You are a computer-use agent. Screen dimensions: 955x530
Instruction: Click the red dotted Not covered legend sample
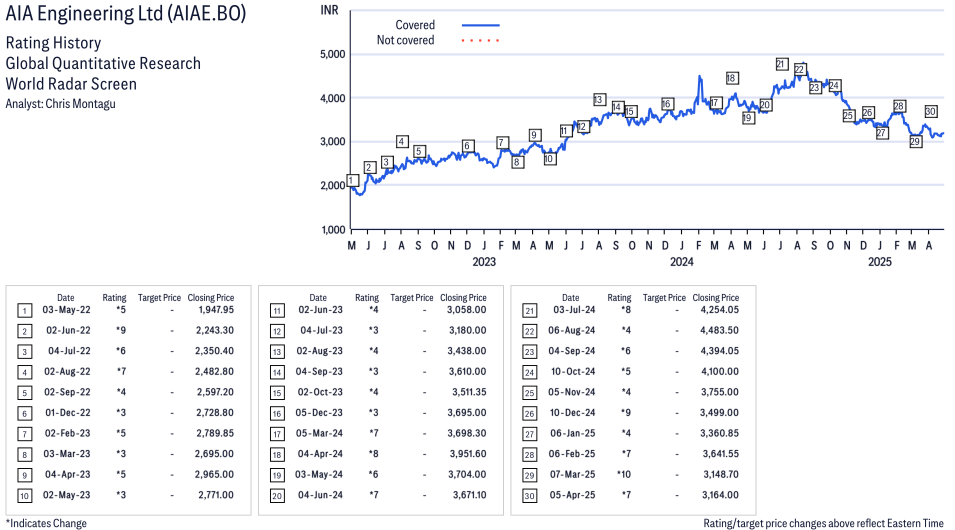click(481, 41)
